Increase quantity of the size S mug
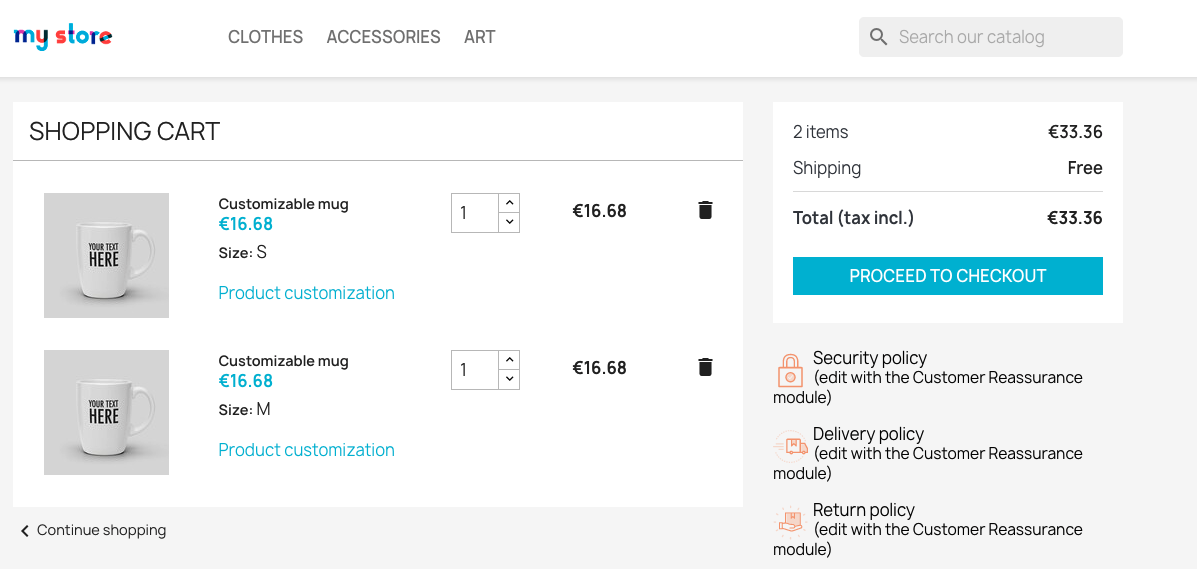1197x569 pixels. tap(509, 202)
